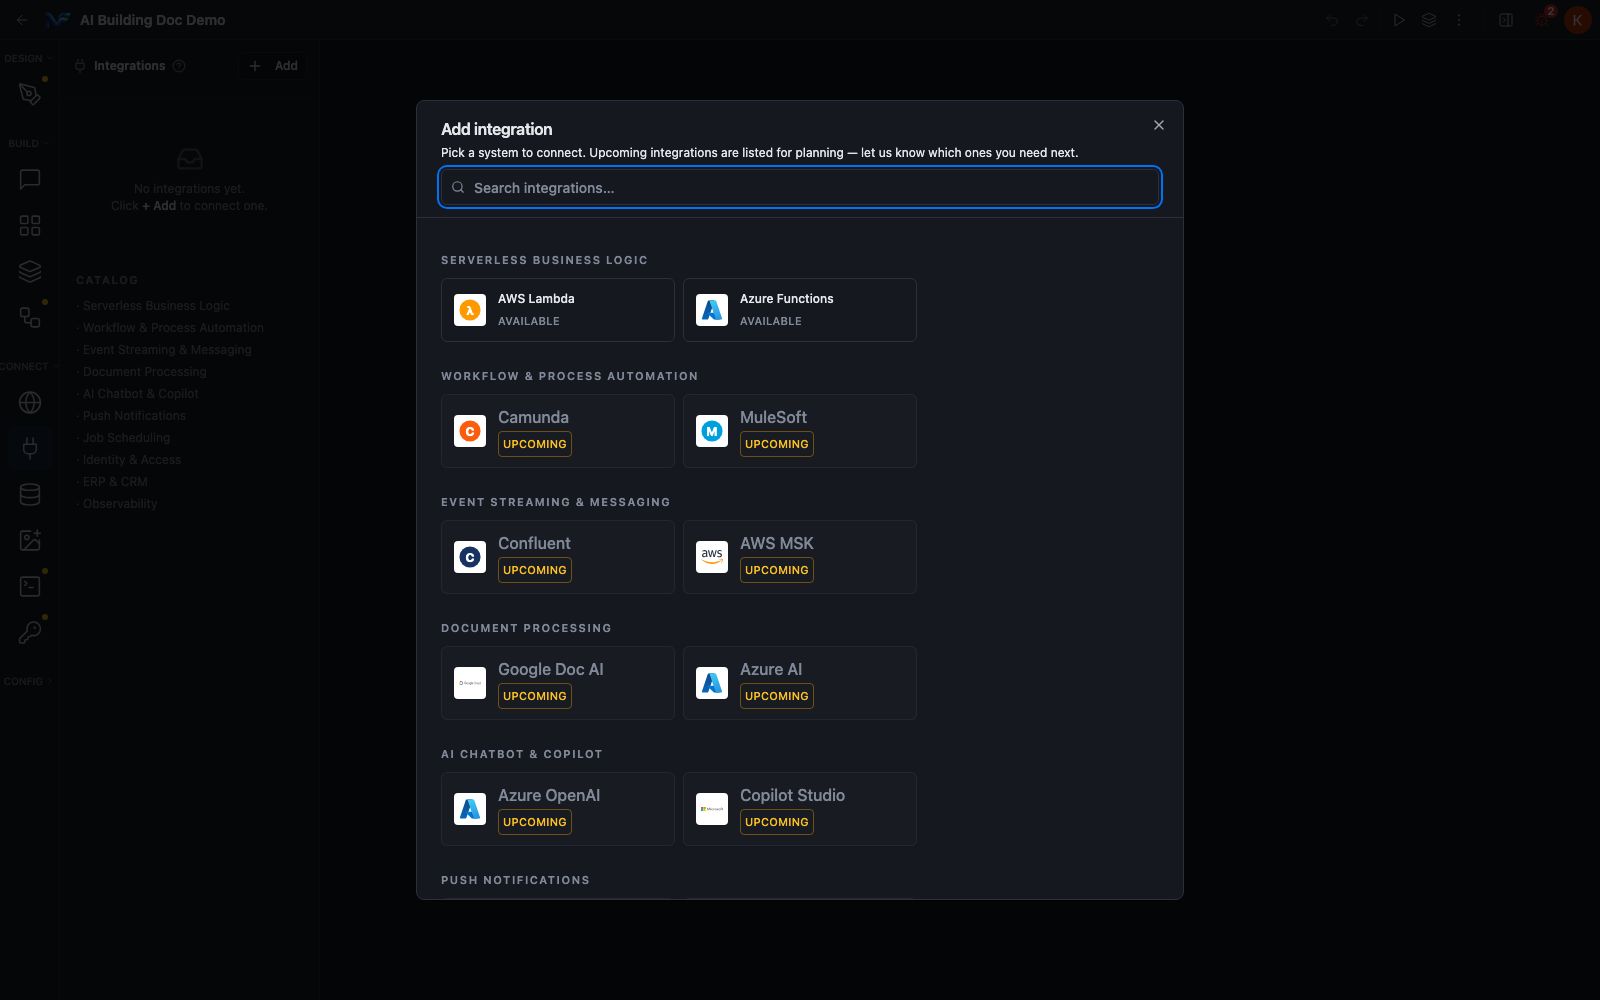1600x1000 pixels.
Task: Click Event Streaming & Messaging in catalog
Action: pyautogui.click(x=167, y=349)
